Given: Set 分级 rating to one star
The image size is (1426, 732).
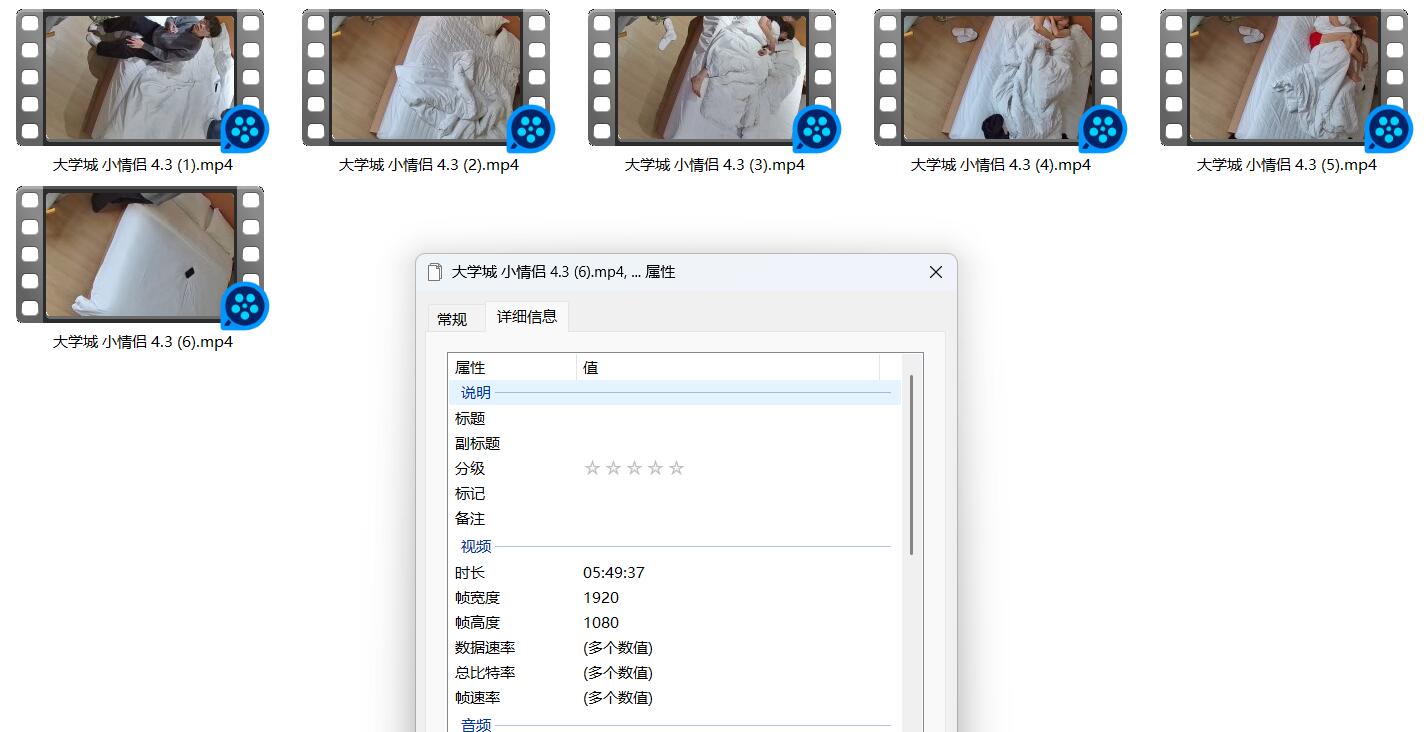Looking at the screenshot, I should click(x=592, y=468).
